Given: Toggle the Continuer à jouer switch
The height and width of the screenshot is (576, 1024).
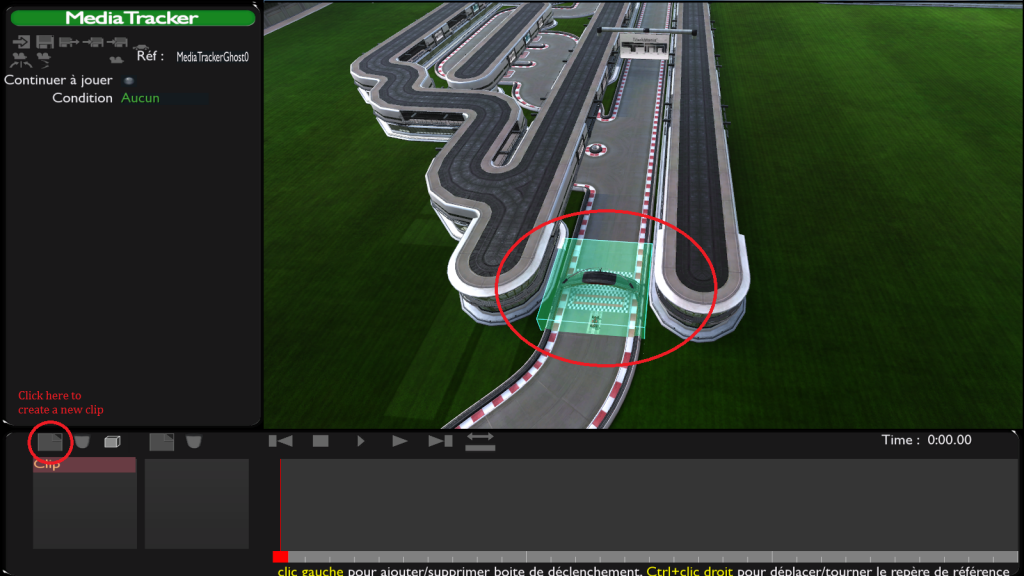Looking at the screenshot, I should coord(129,80).
